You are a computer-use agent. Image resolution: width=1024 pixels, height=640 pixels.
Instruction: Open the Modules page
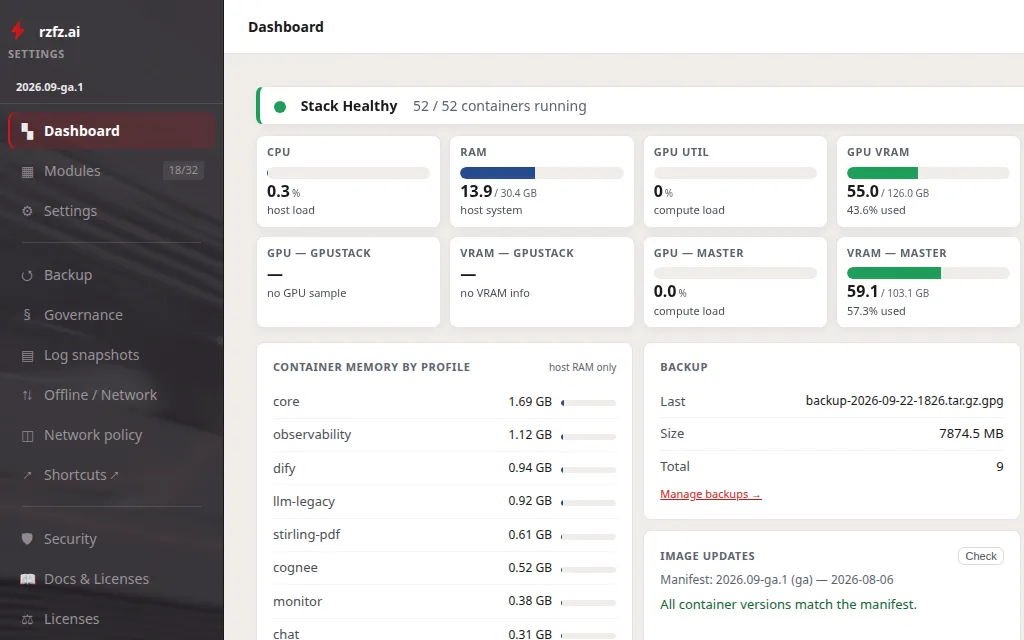coord(112,171)
